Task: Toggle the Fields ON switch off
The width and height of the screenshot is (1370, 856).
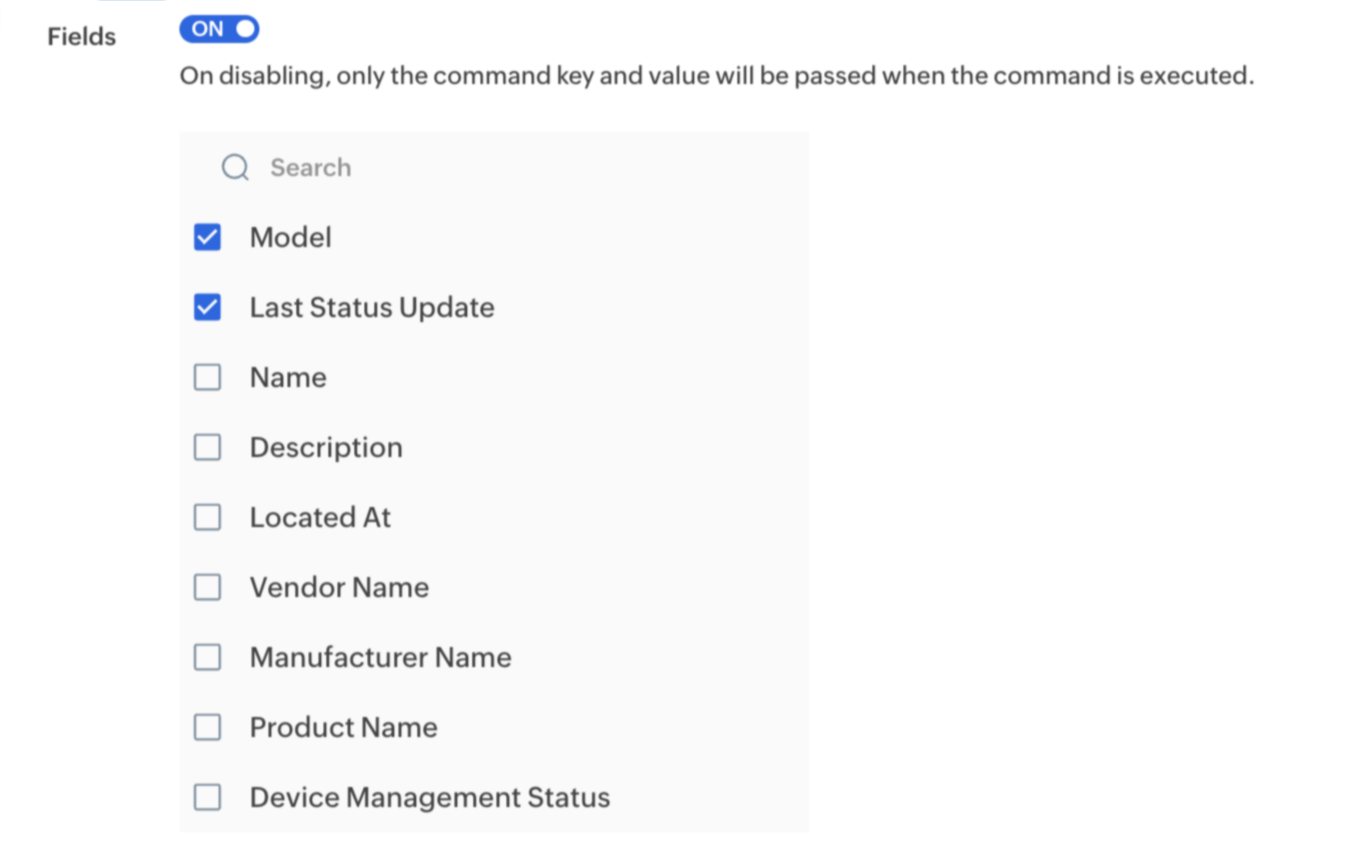Action: [x=219, y=30]
